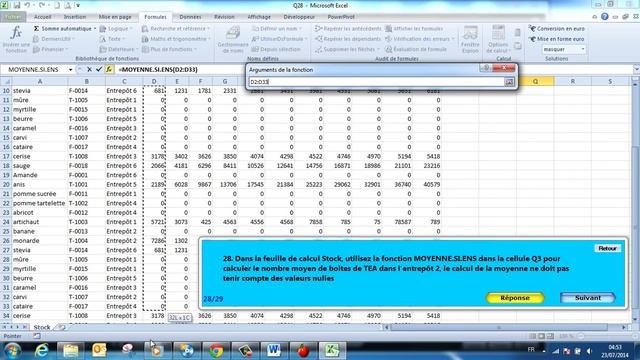The image size is (640, 360).
Task: Open Options de calcul dropdown
Action: coord(498,40)
